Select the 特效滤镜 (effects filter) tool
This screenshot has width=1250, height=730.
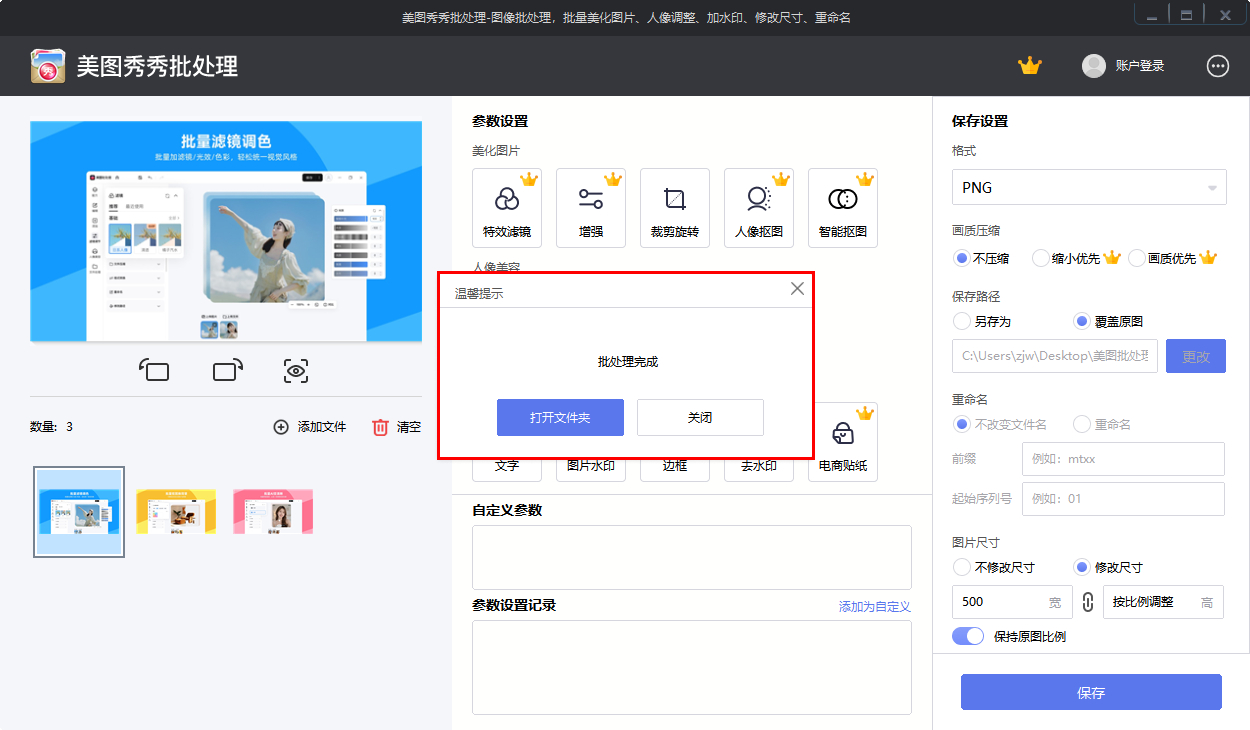[507, 207]
